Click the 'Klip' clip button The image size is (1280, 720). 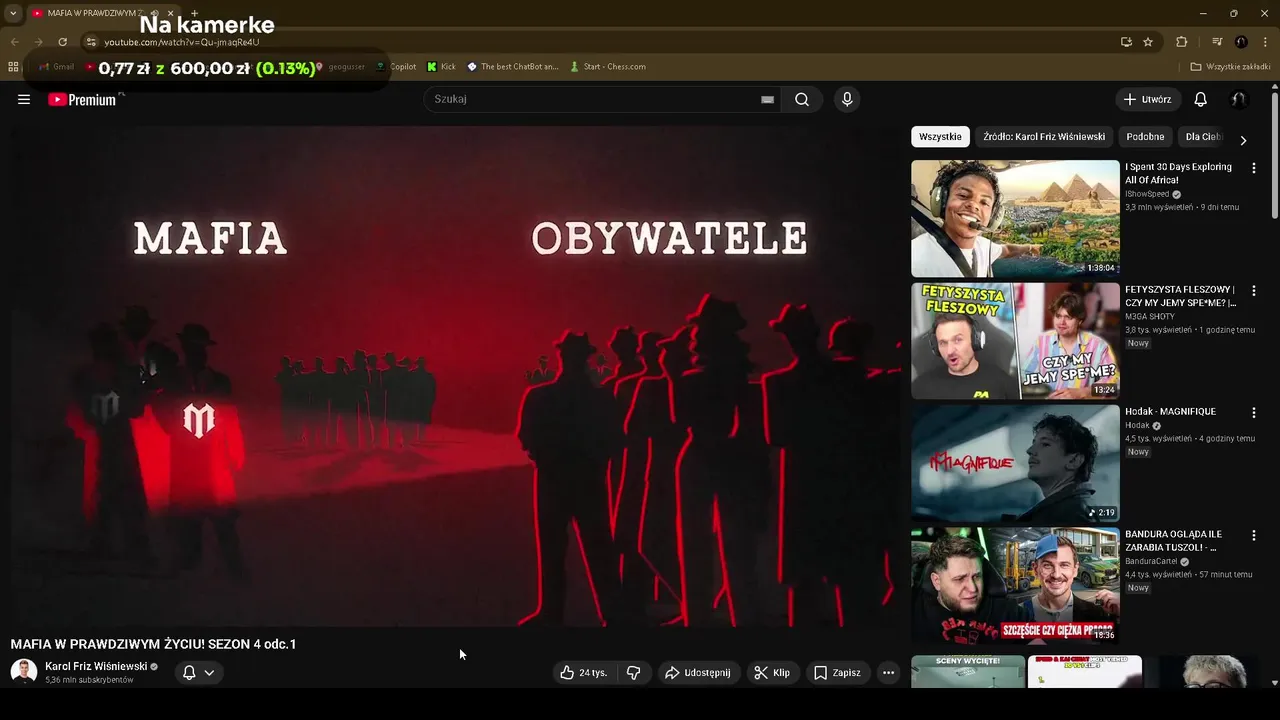click(772, 673)
